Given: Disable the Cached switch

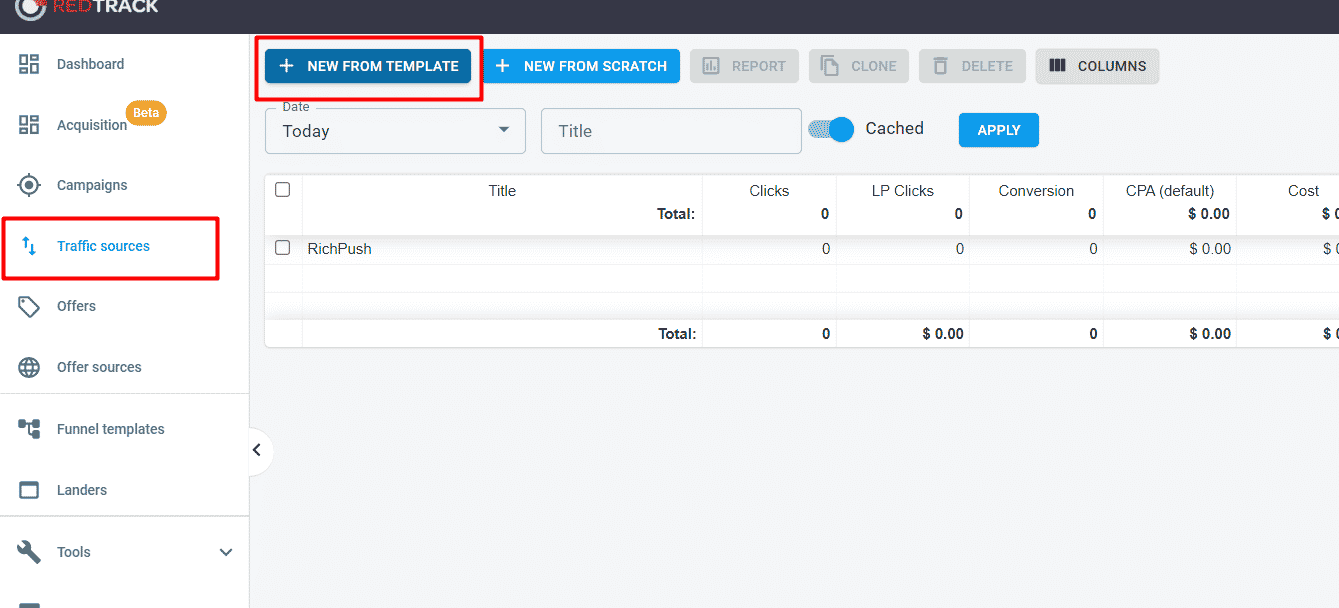Looking at the screenshot, I should [830, 129].
